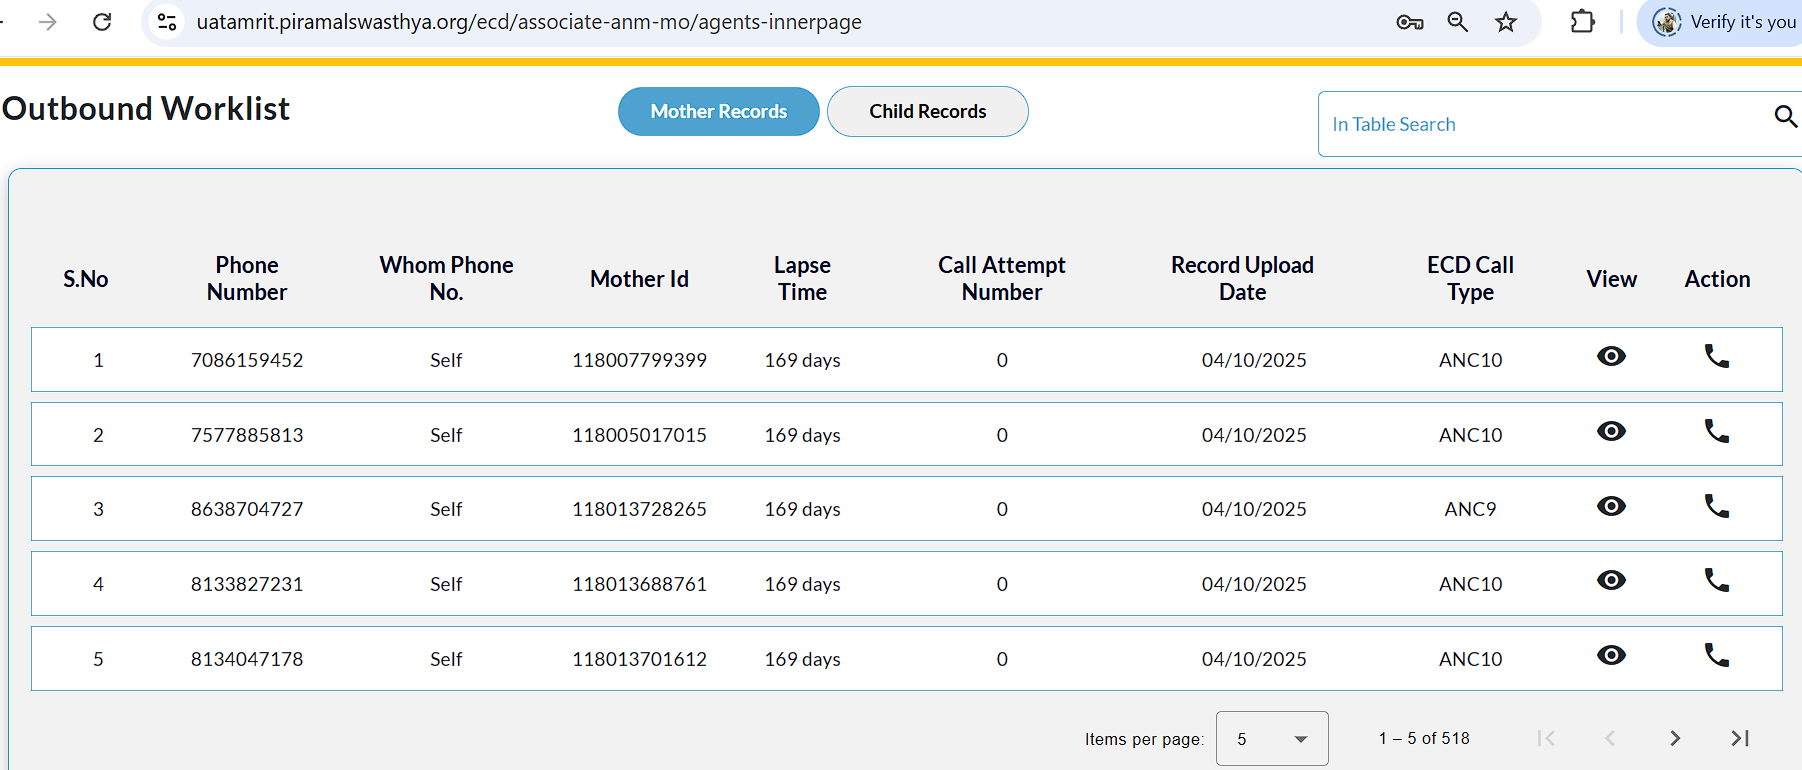The width and height of the screenshot is (1802, 770).
Task: Jump to the last page of records
Action: 1740,739
